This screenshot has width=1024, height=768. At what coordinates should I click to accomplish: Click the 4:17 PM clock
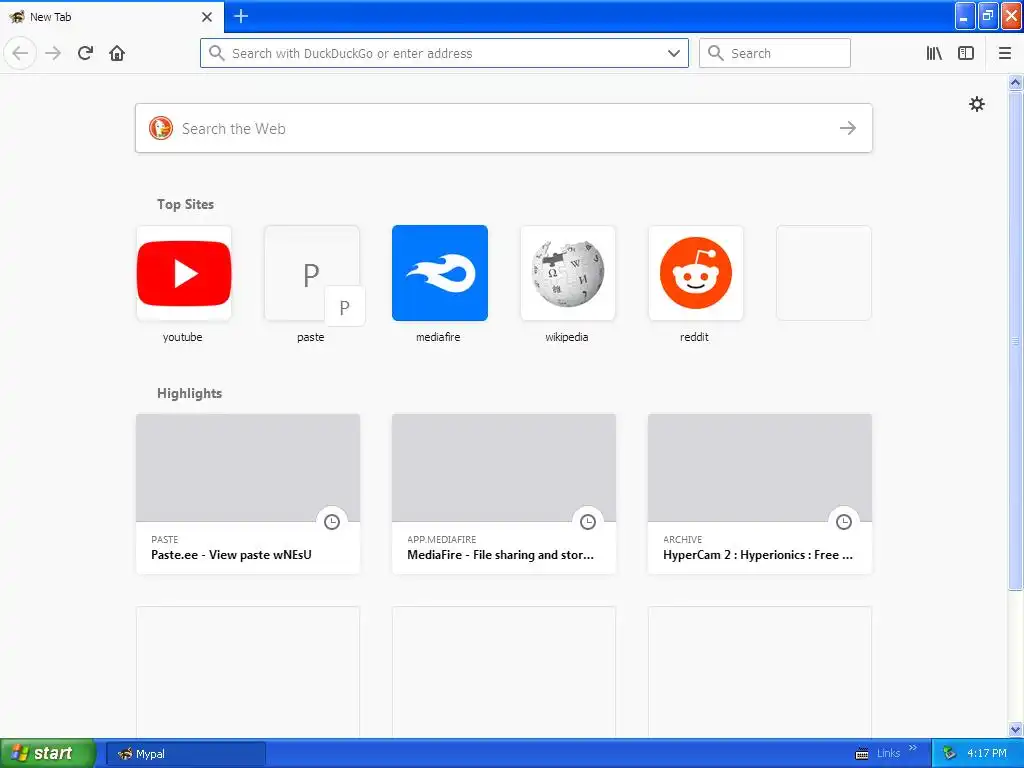coord(987,754)
